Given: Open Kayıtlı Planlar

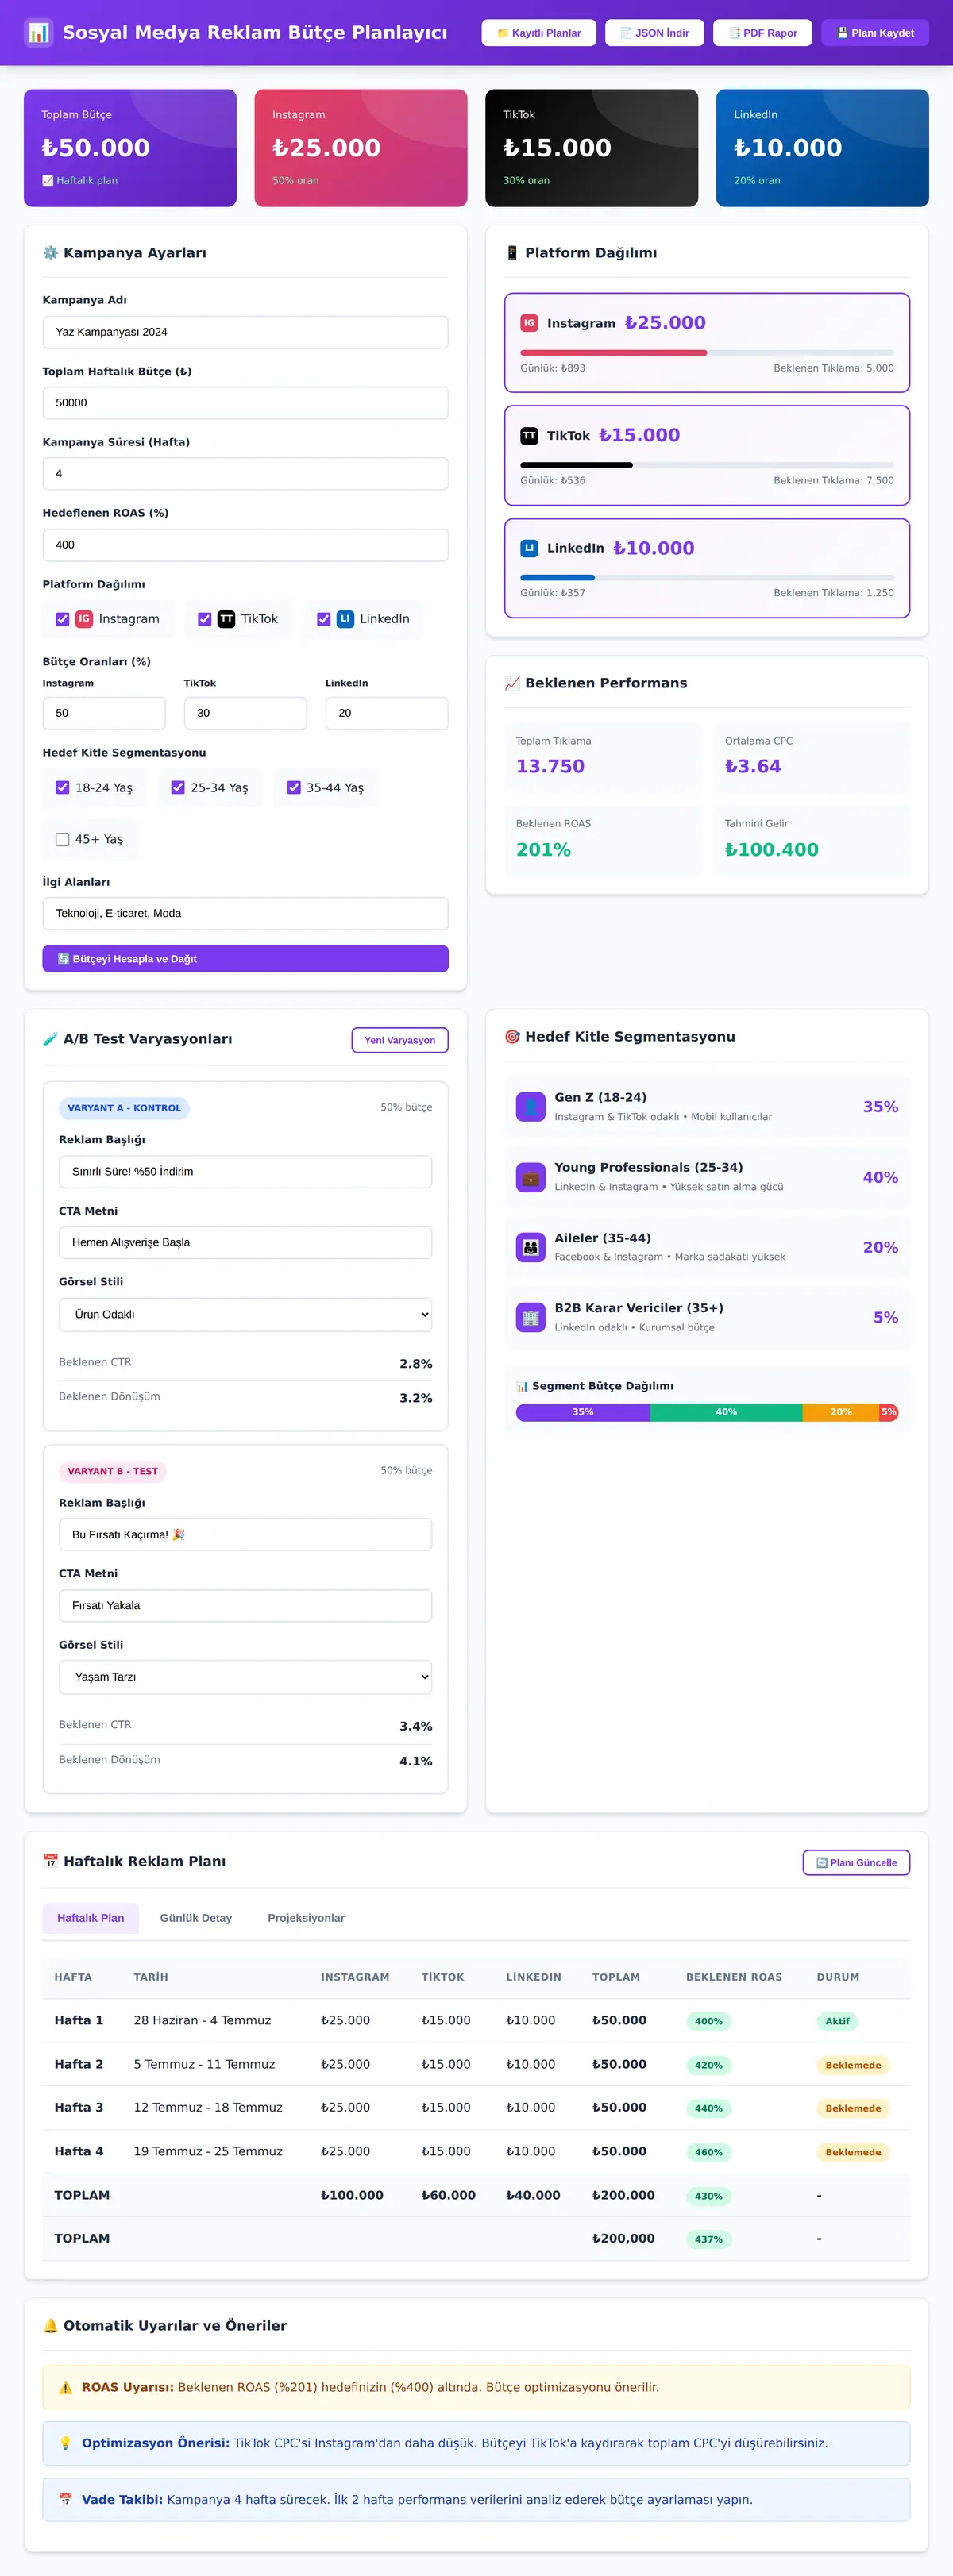Looking at the screenshot, I should (x=539, y=33).
